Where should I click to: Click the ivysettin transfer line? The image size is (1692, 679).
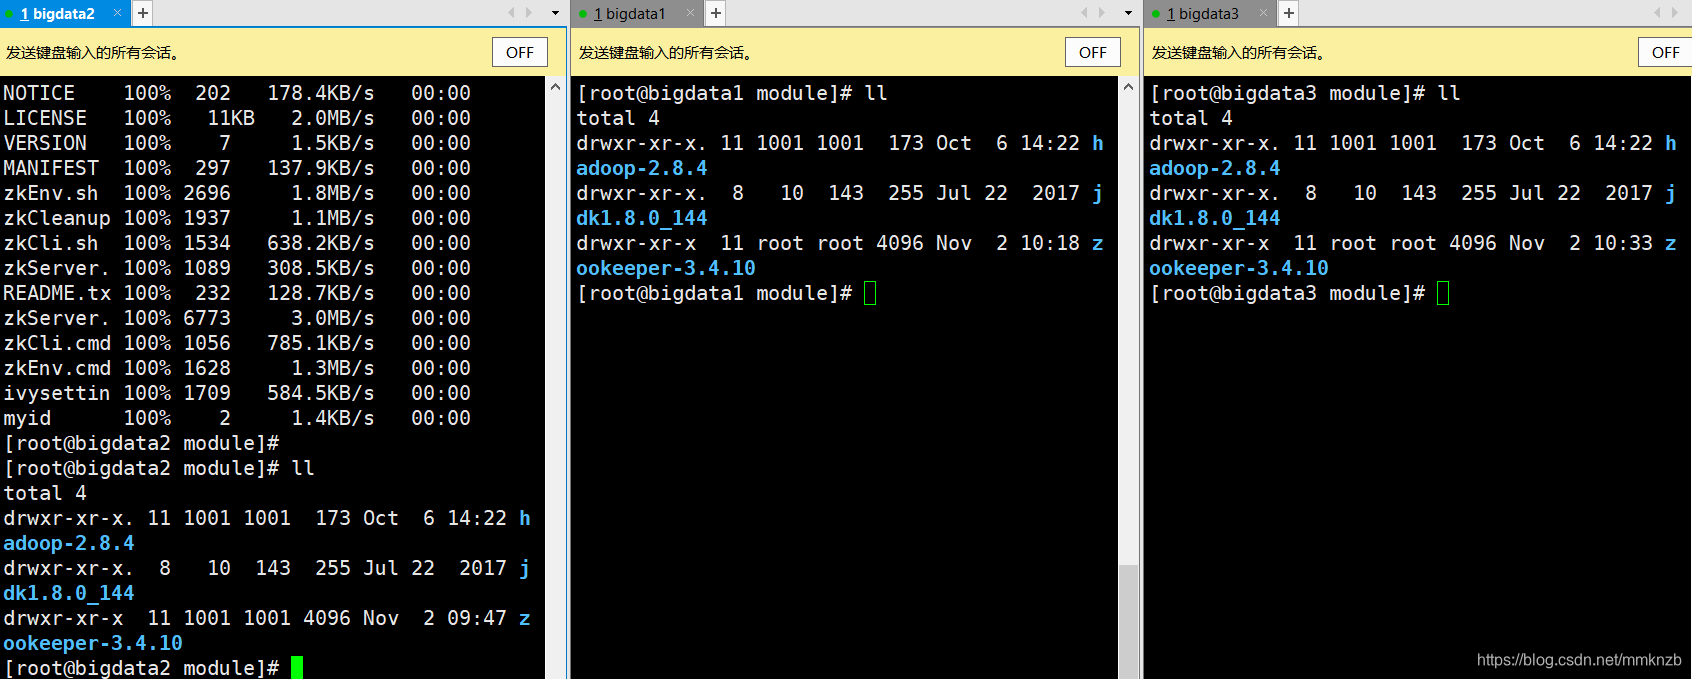tap(237, 393)
